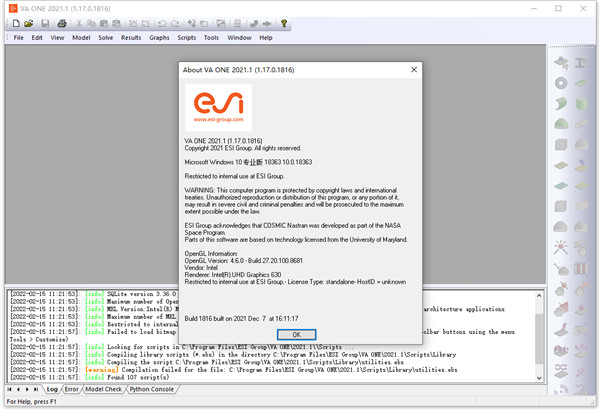Image resolution: width=600 pixels, height=410 pixels.
Task: Open the Tools menu
Action: 211,38
